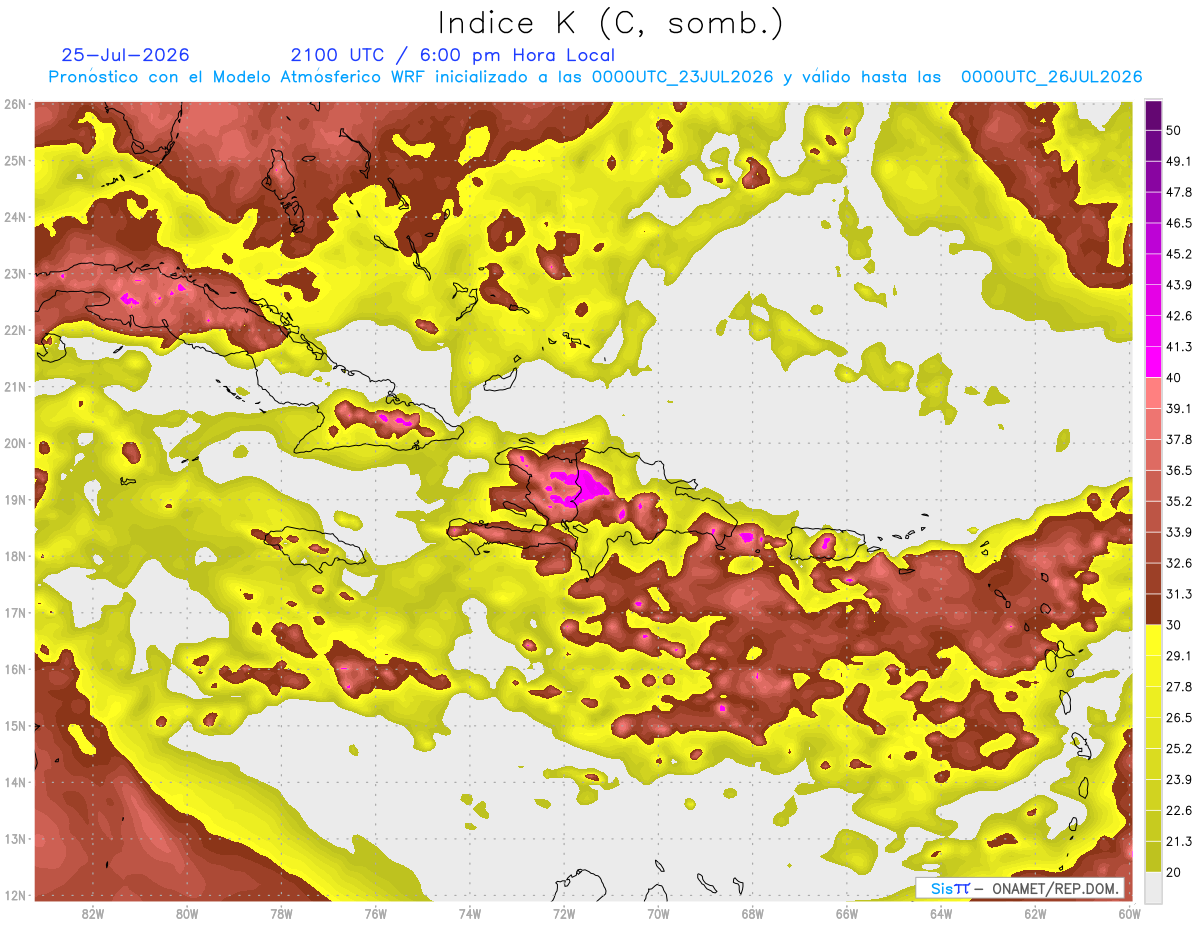
Task: Select the date text "25-Jul-2026"
Action: point(125,55)
